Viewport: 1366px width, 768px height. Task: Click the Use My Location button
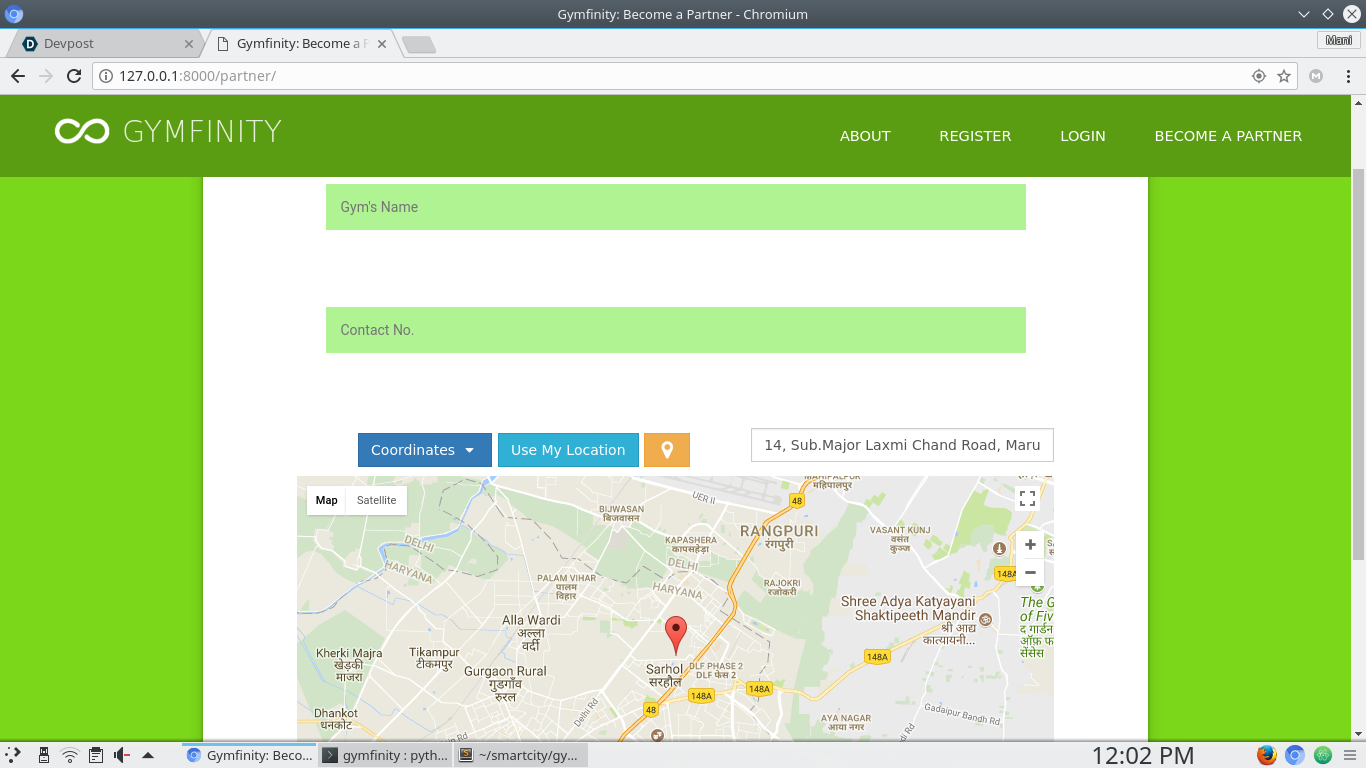(568, 450)
